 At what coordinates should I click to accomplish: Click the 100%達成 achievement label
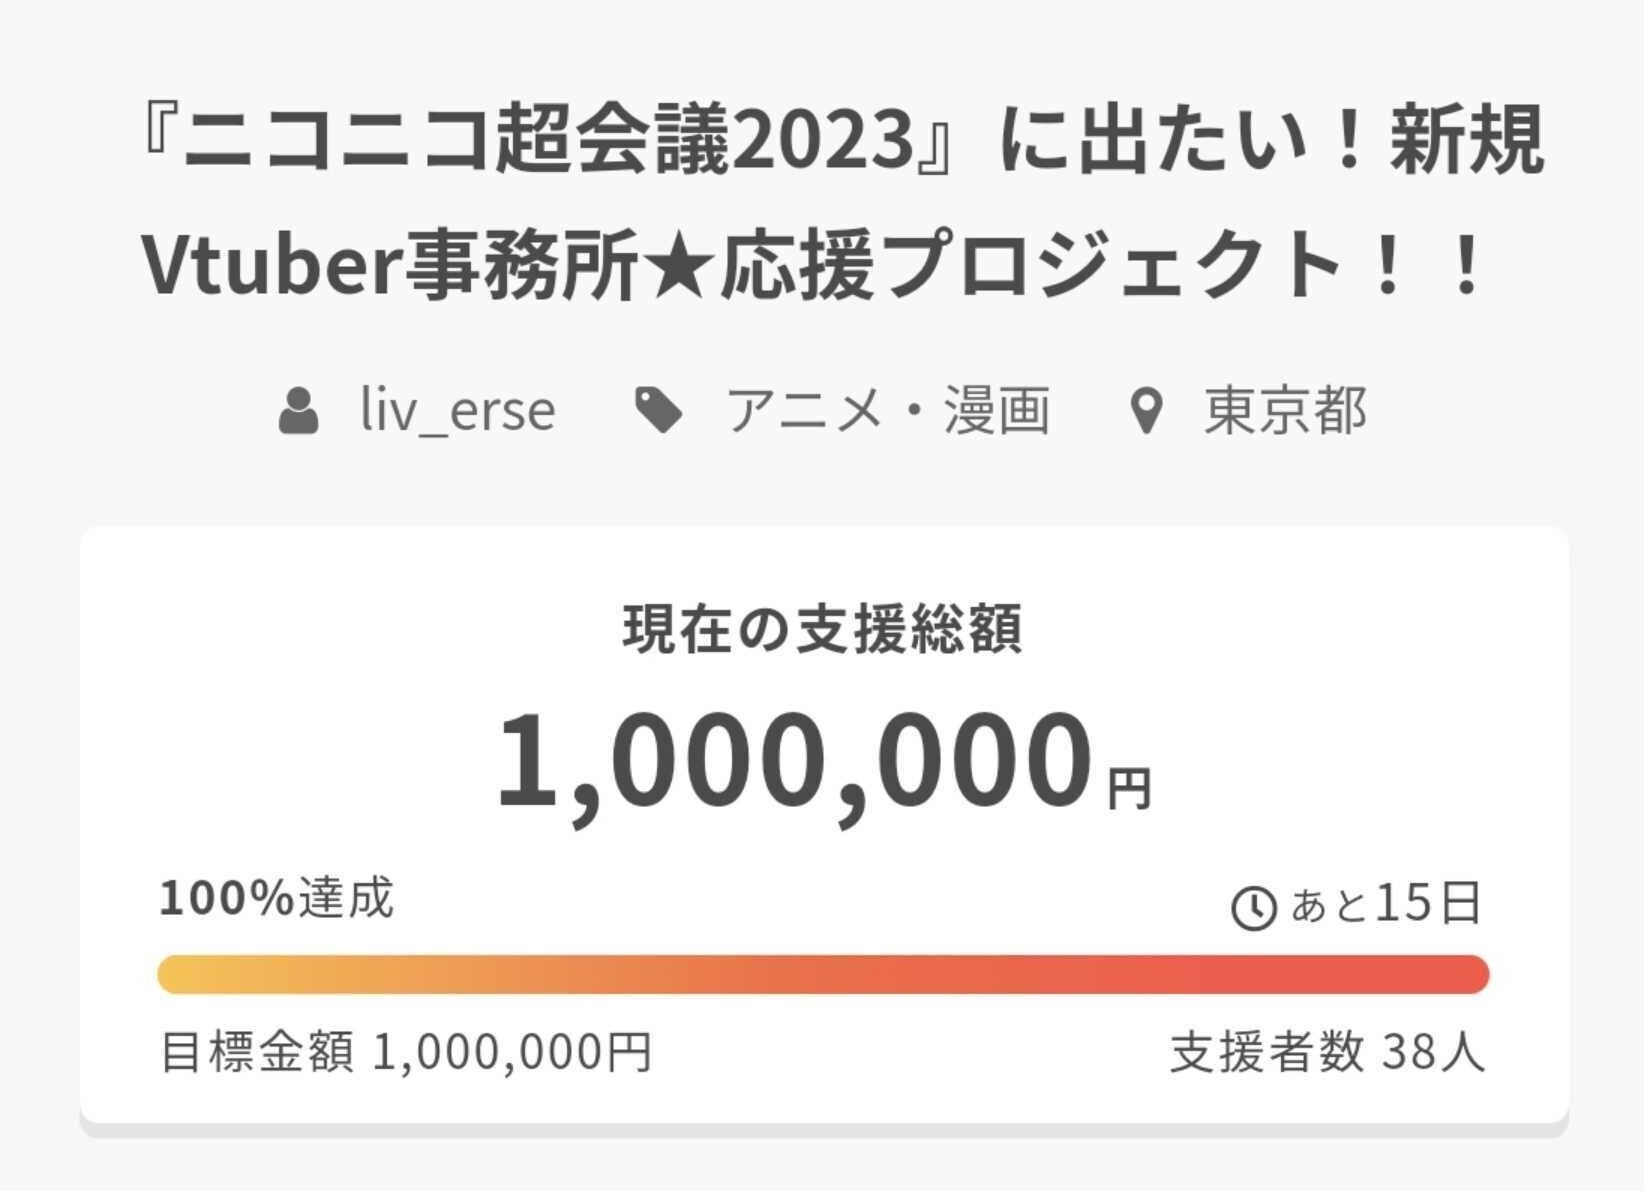pos(277,898)
